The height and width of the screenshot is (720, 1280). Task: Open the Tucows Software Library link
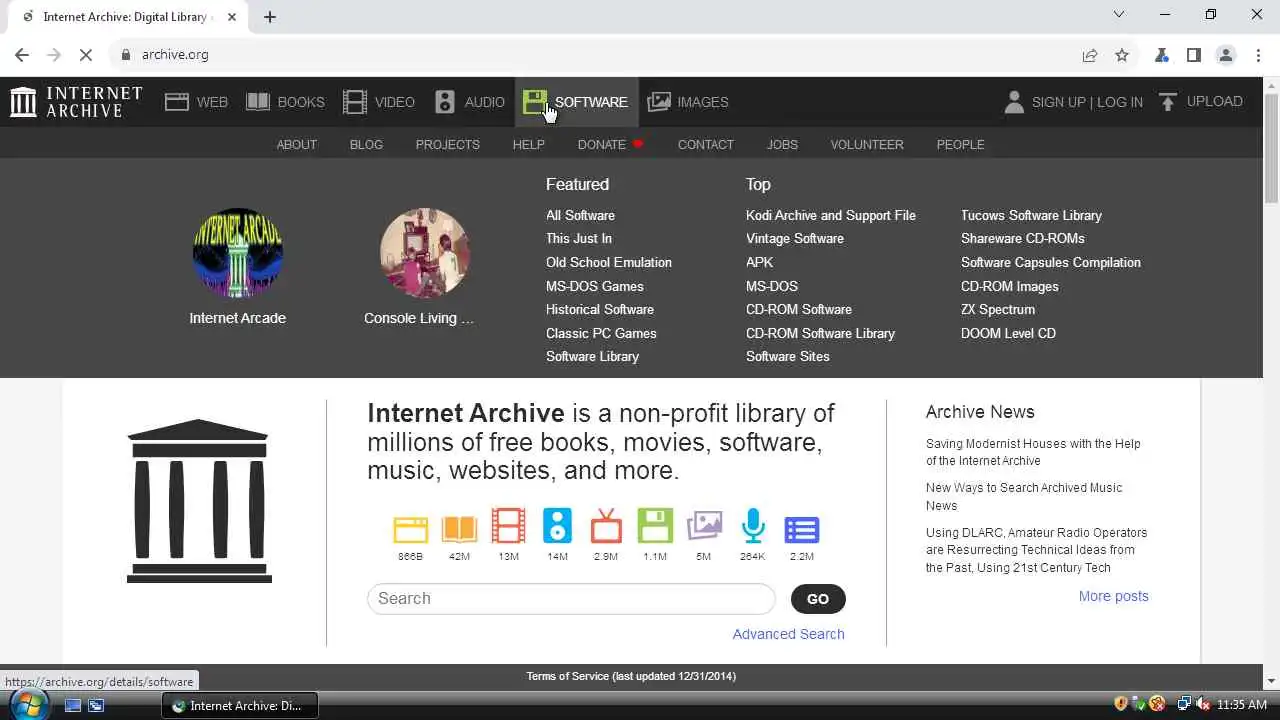pyautogui.click(x=1031, y=215)
